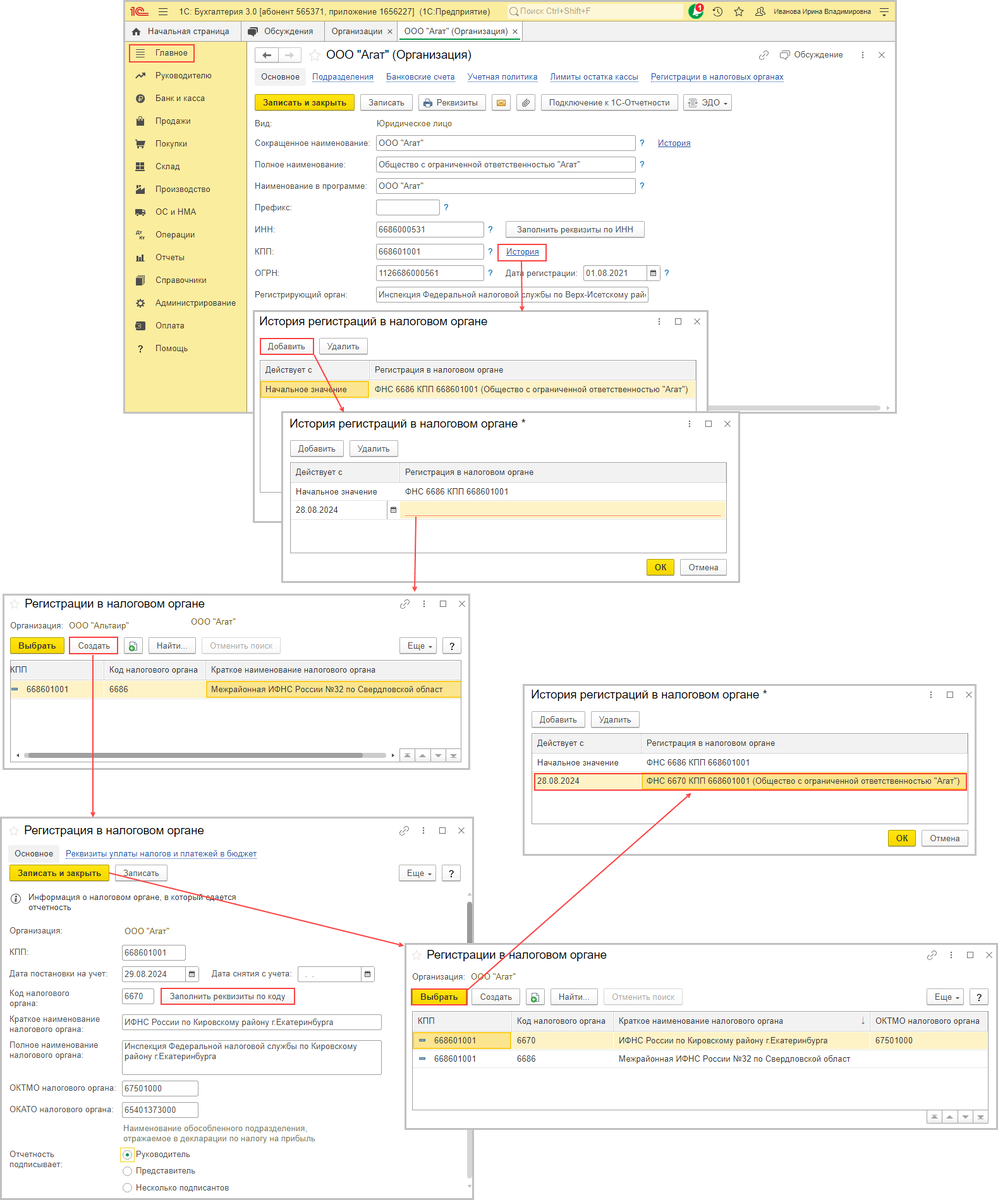The image size is (998, 1200).
Task: Select history row ФНС 6670 КПП 668601001
Action: point(750,781)
